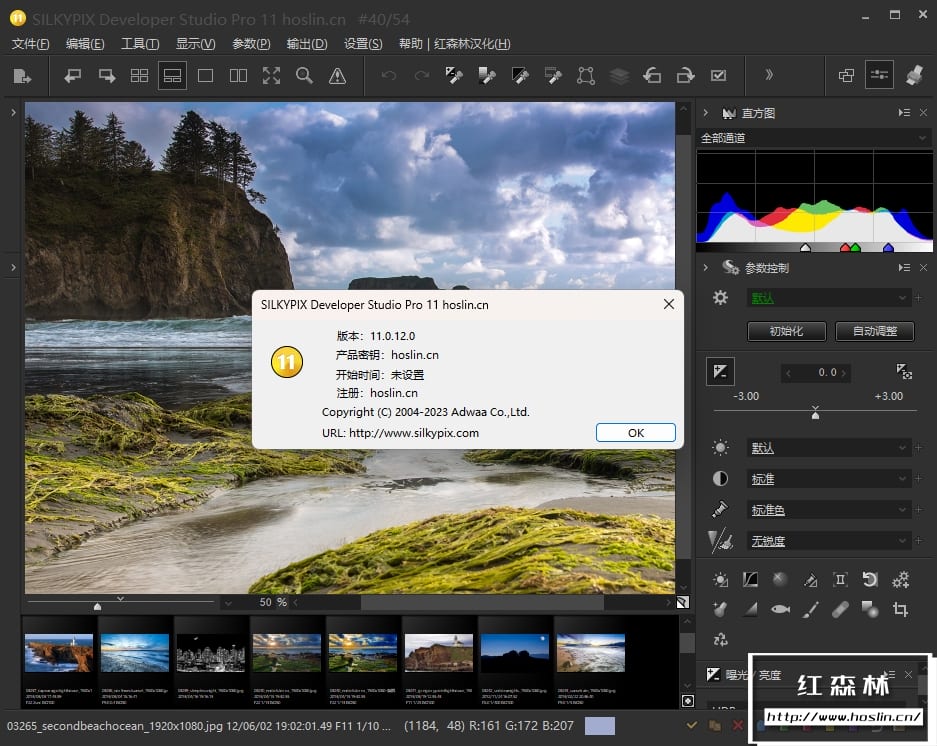Open the 全部通道 histogram channel dropdown
937x746 pixels.
pos(814,138)
